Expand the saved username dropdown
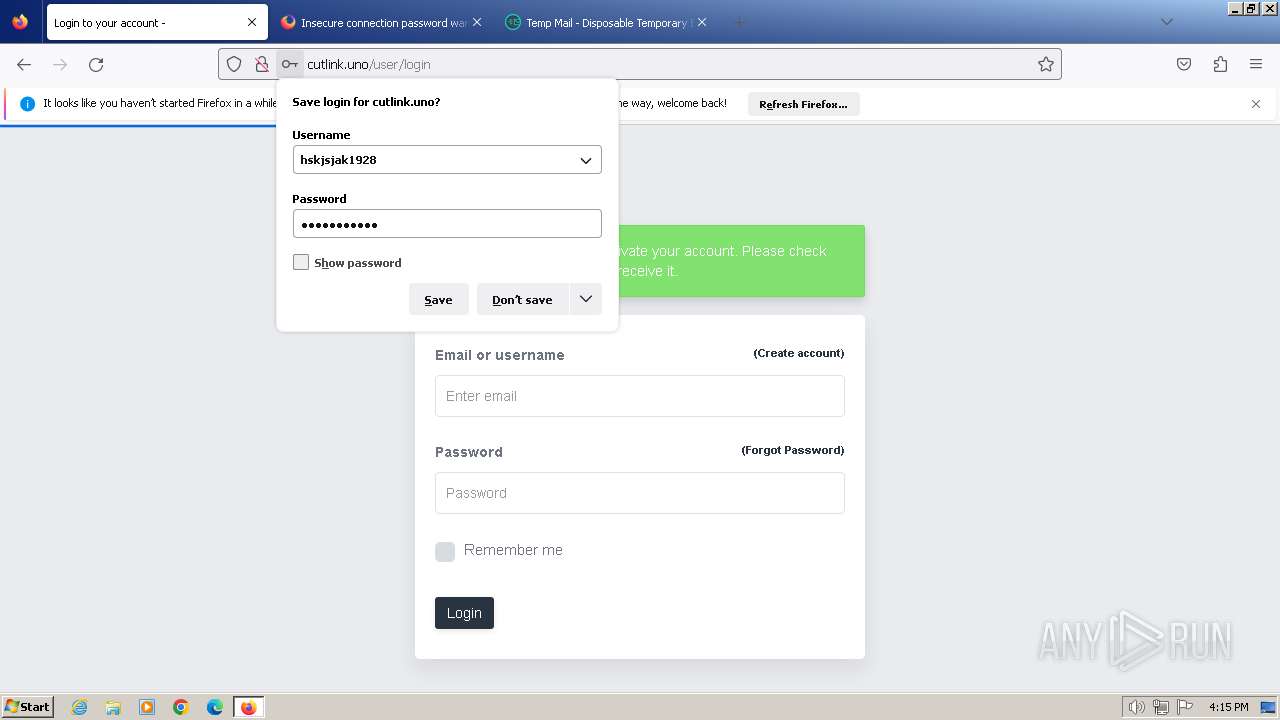The height and width of the screenshot is (720, 1280). coord(586,160)
